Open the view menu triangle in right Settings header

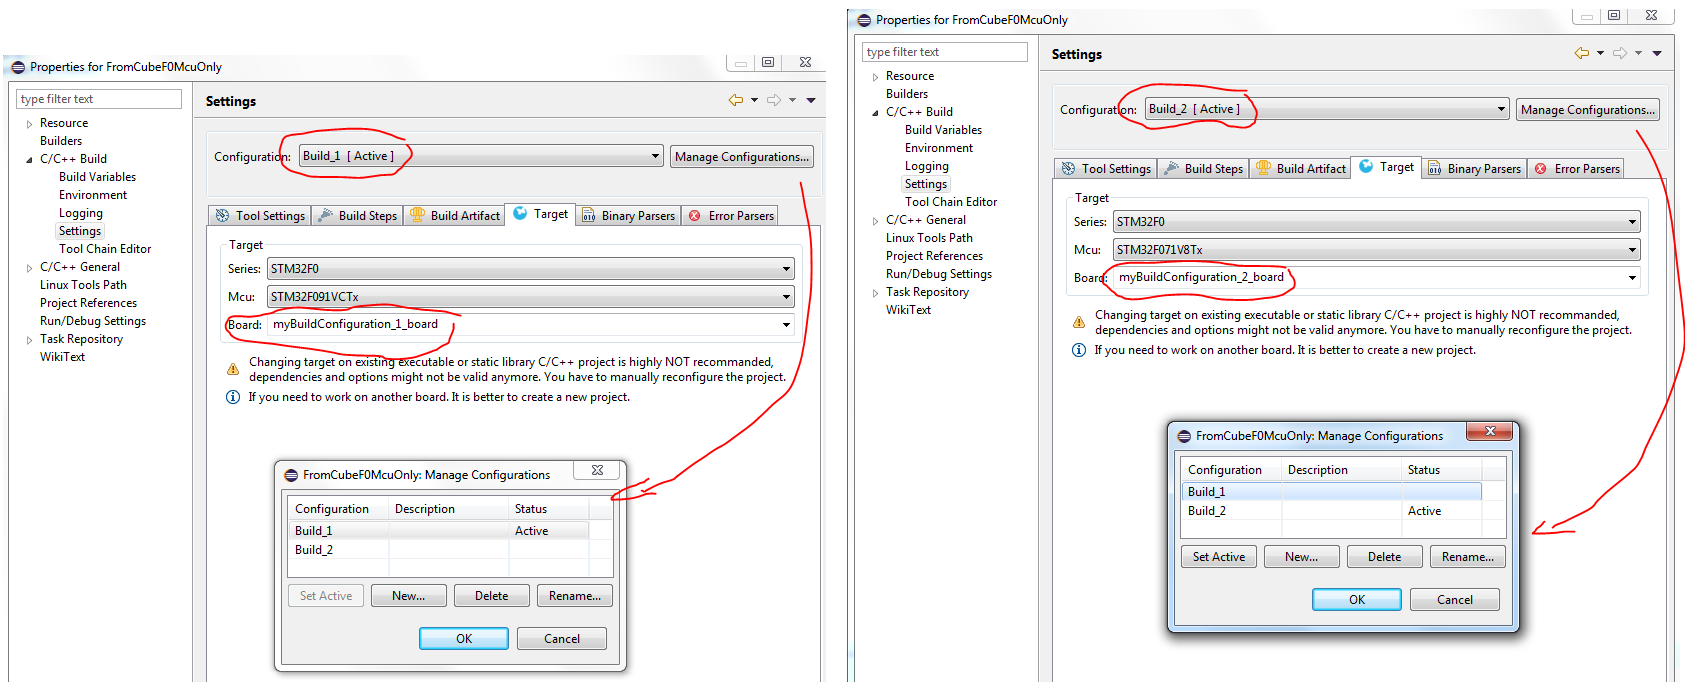(1657, 53)
